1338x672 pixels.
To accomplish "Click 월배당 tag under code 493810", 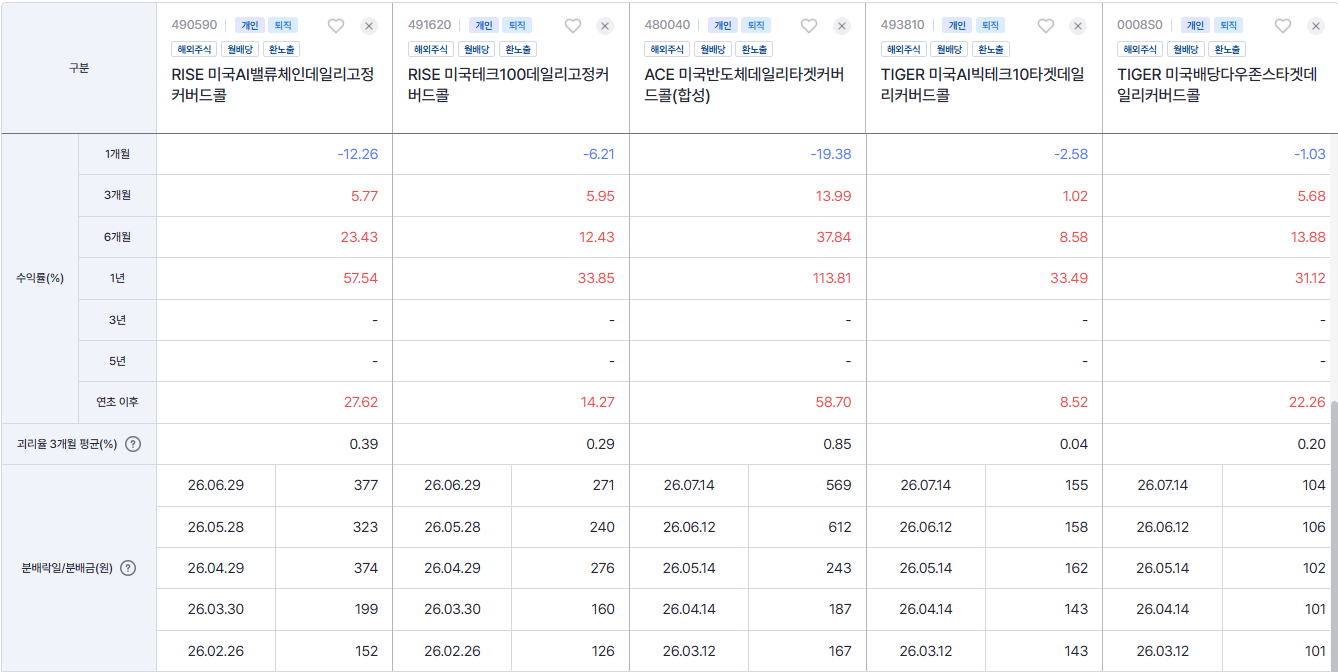I will point(949,49).
